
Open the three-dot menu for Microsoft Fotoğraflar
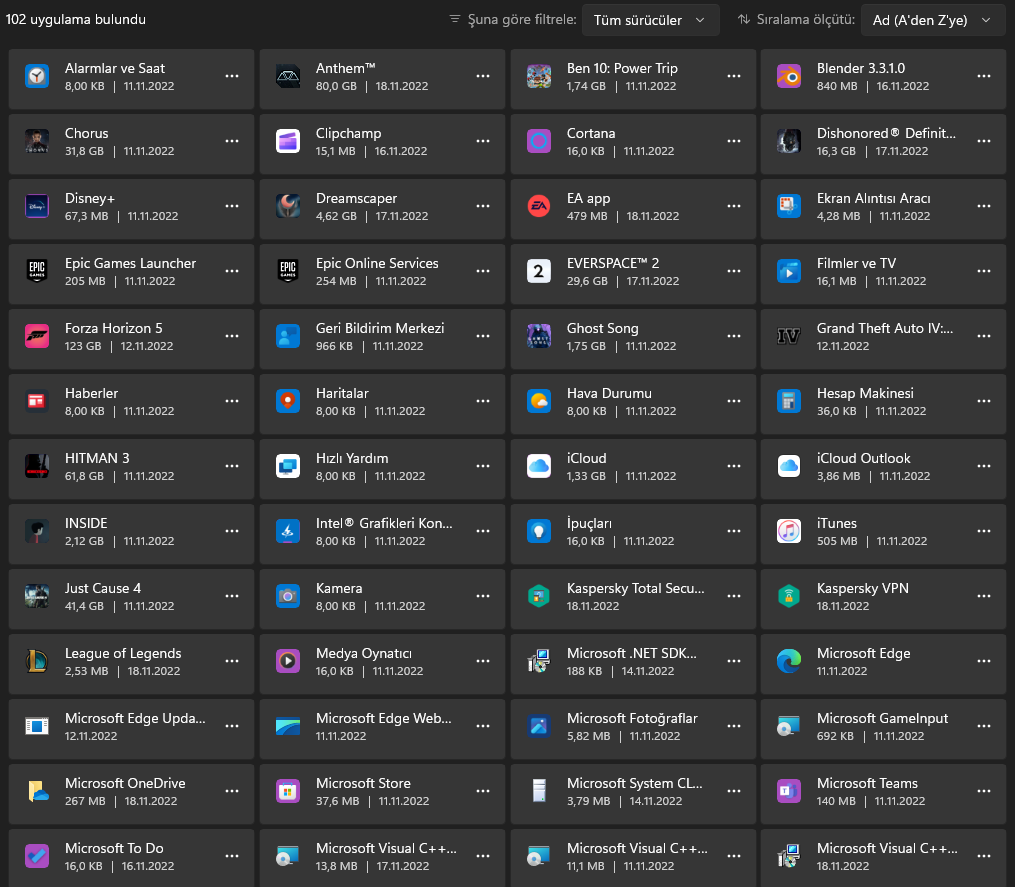tap(733, 726)
